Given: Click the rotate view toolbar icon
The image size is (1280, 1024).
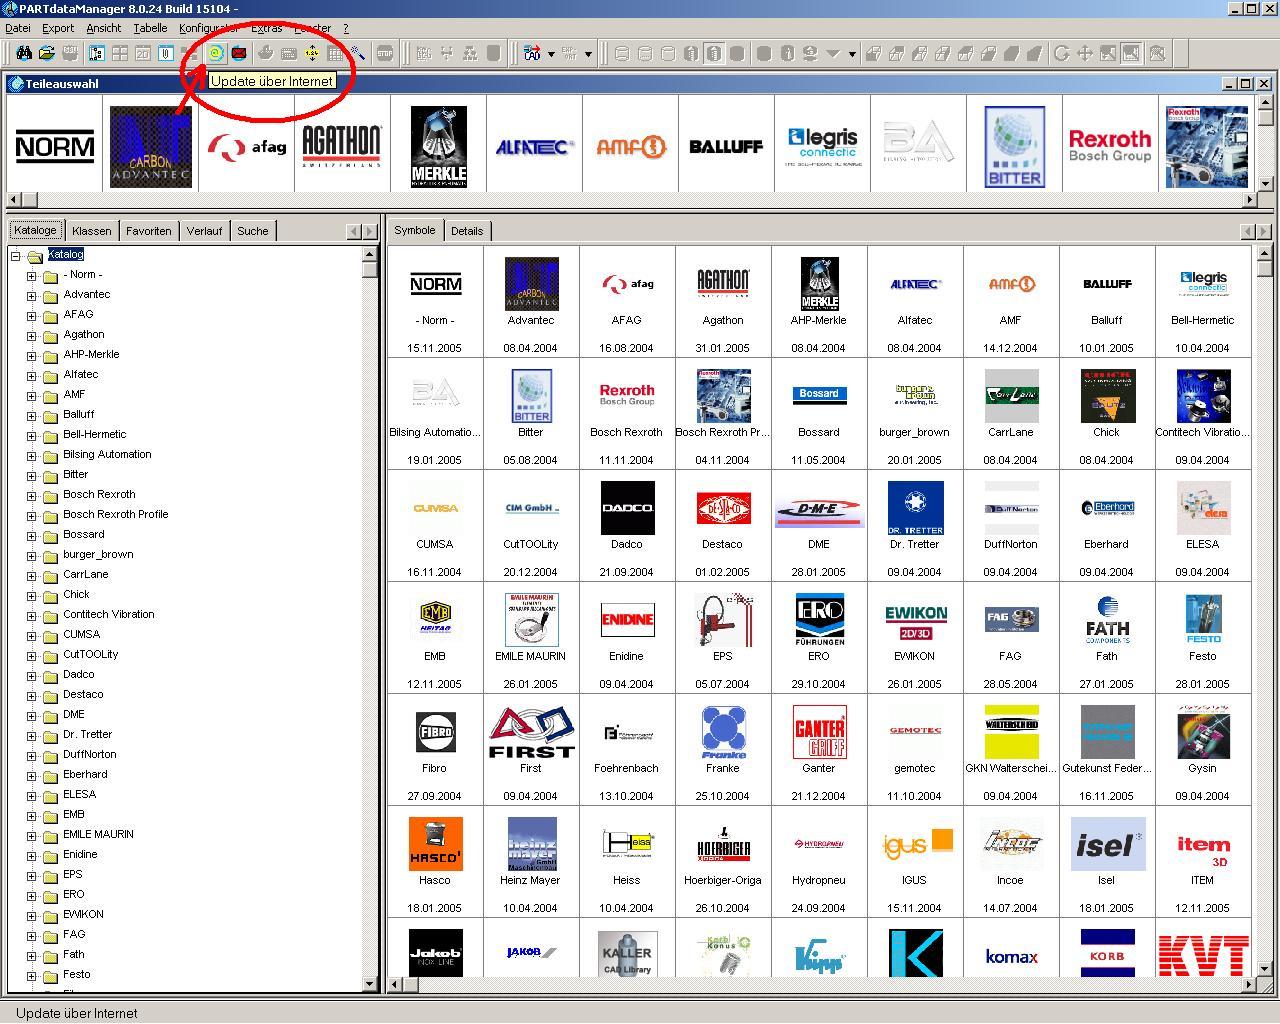Looking at the screenshot, I should tap(1061, 53).
